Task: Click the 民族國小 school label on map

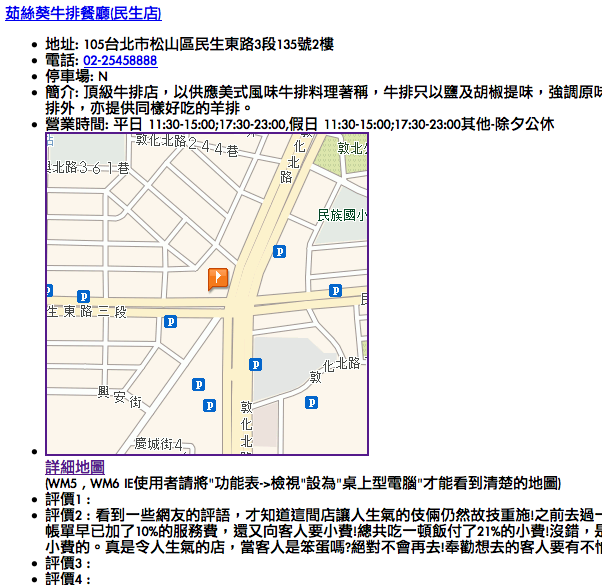Action: coord(342,215)
